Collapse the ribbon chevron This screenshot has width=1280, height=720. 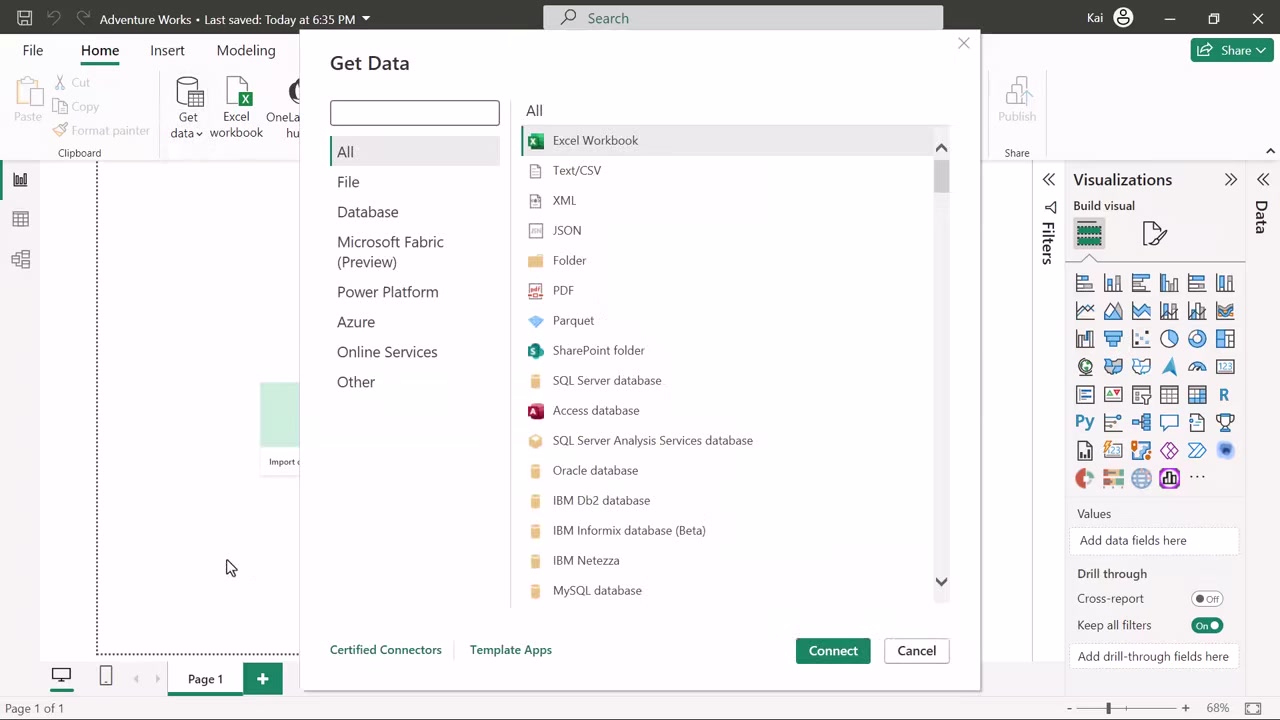click(x=1270, y=151)
